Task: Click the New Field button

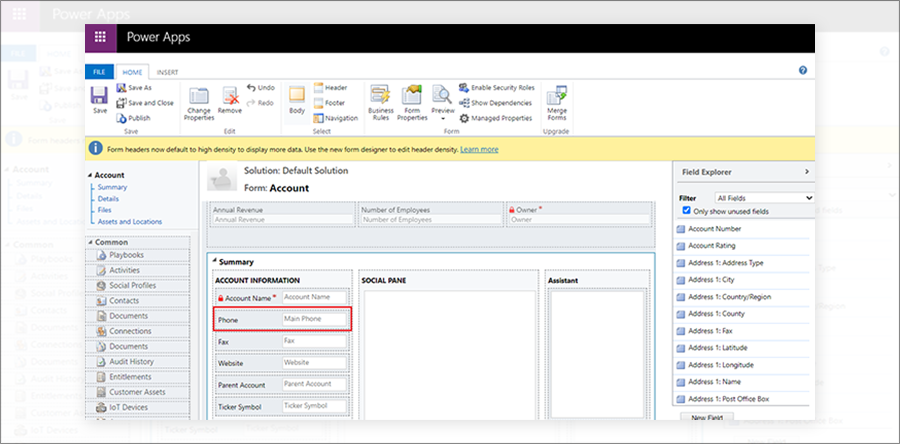Action: [x=707, y=417]
